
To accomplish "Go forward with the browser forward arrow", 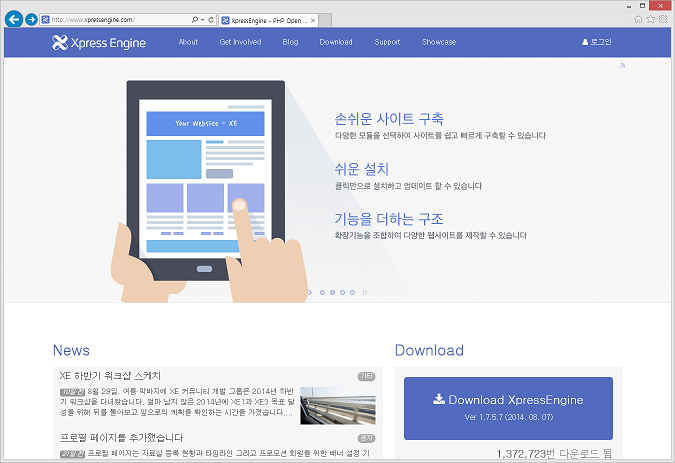I will point(31,19).
